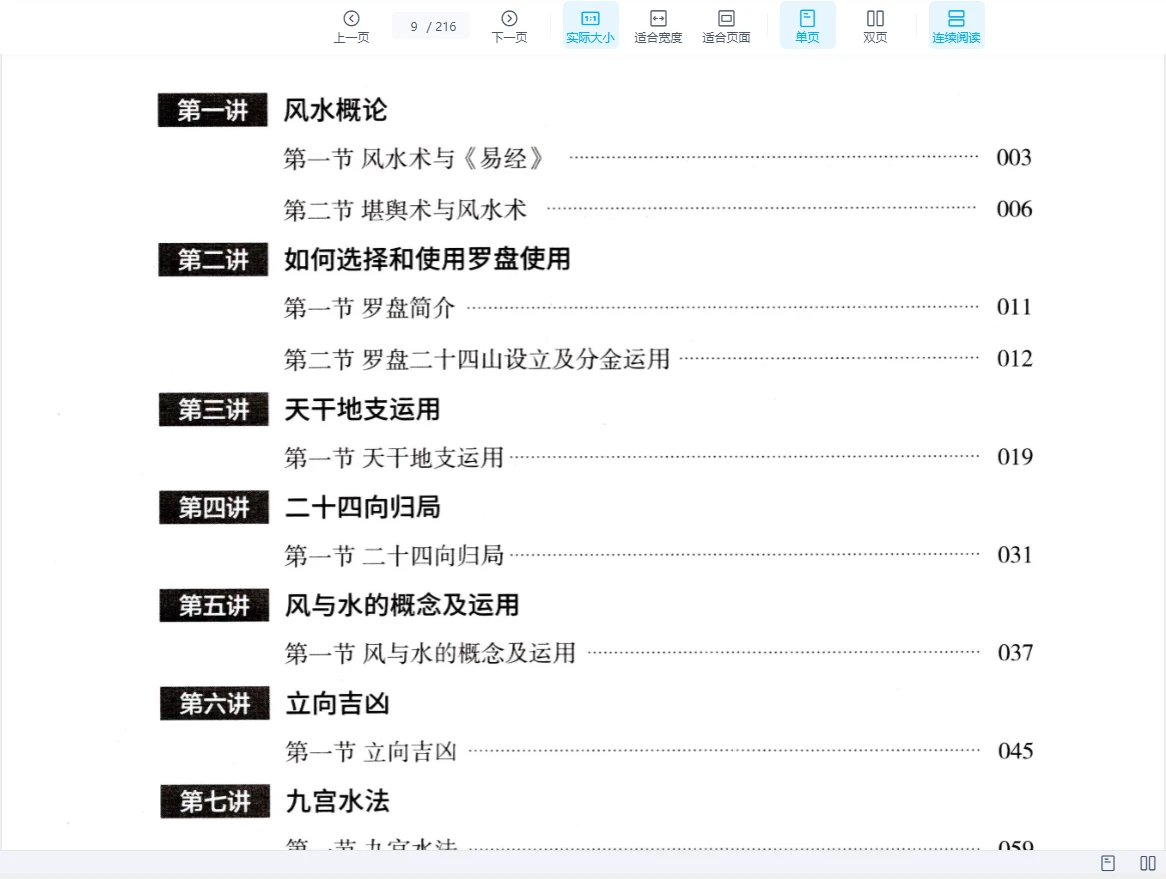Click 第六讲 立向吉凶 chapter heading
The width and height of the screenshot is (1166, 879).
tap(337, 705)
